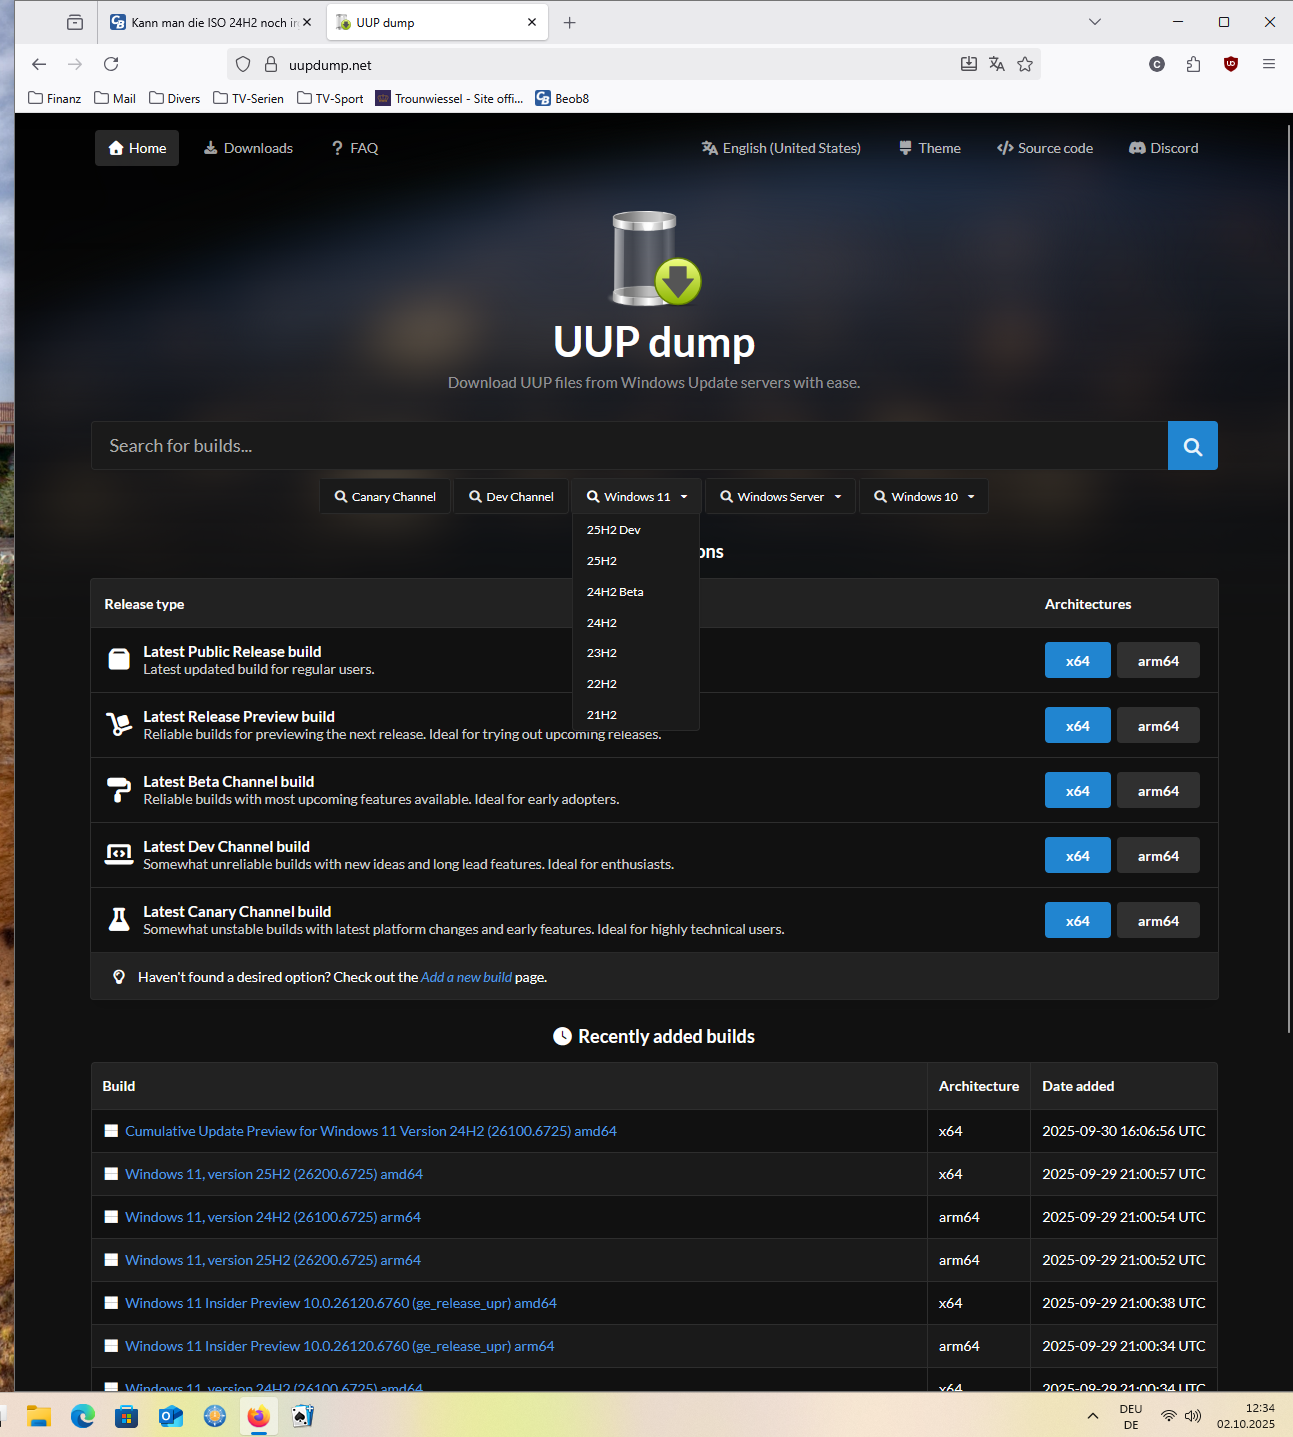The height and width of the screenshot is (1437, 1293).
Task: Reload the page with the refresh icon
Action: [111, 64]
